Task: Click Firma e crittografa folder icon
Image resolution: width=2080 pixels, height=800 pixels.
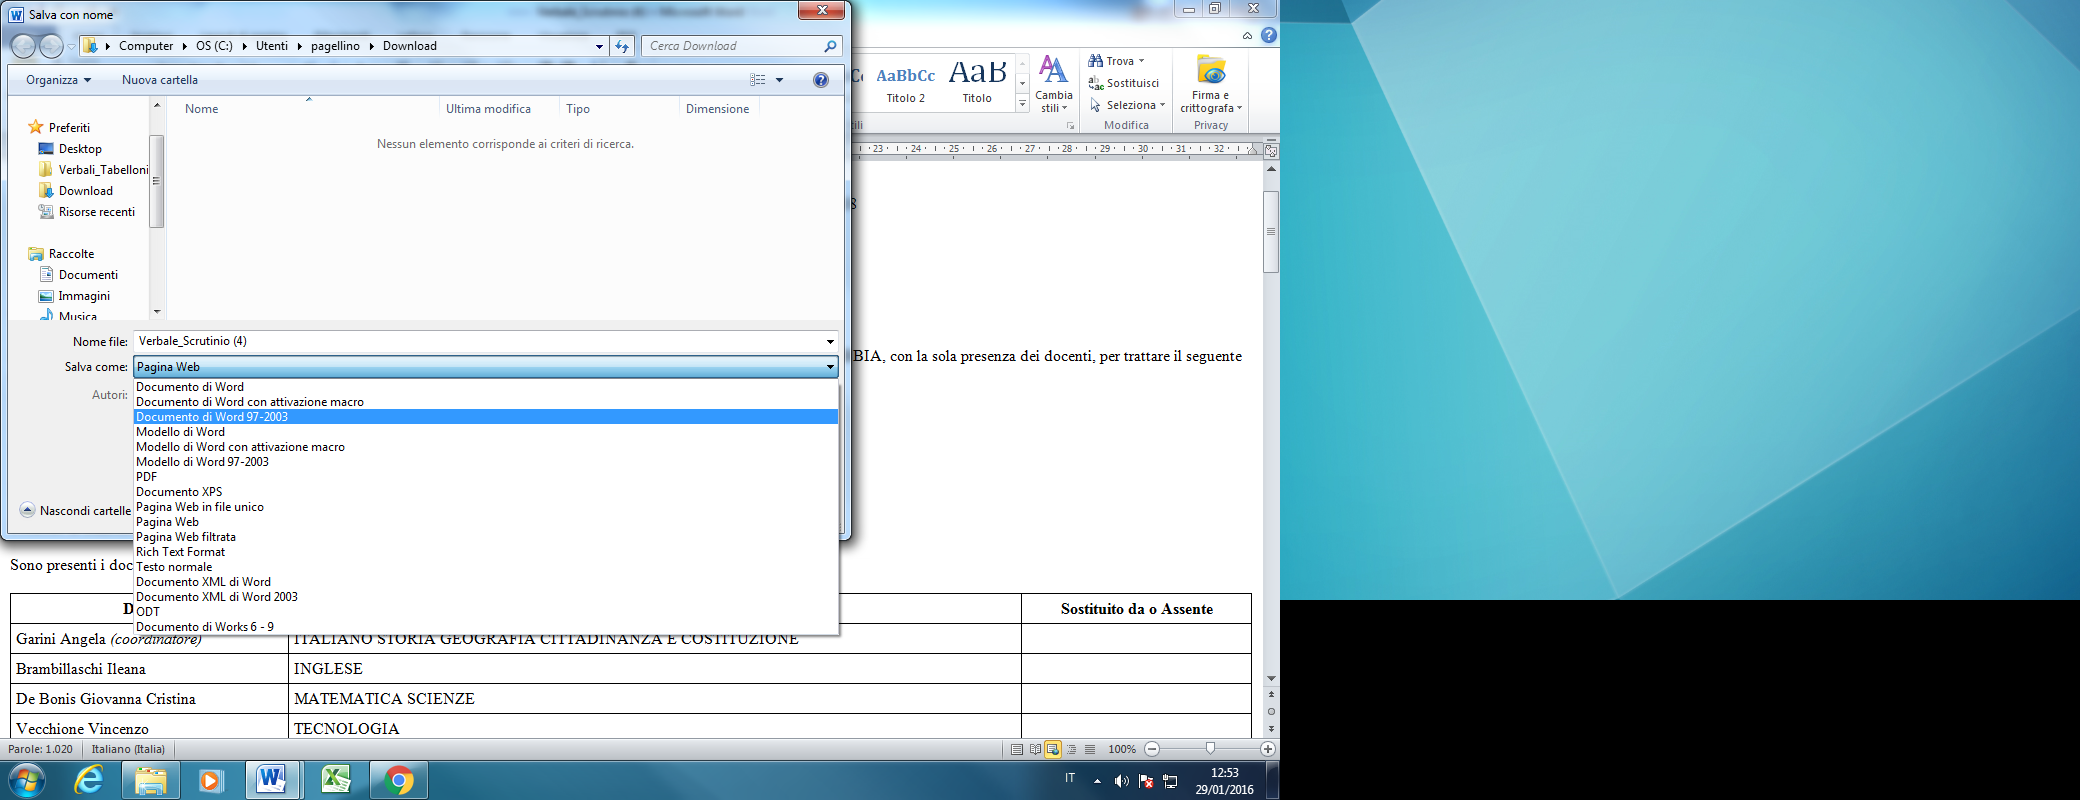Action: coord(1211,71)
